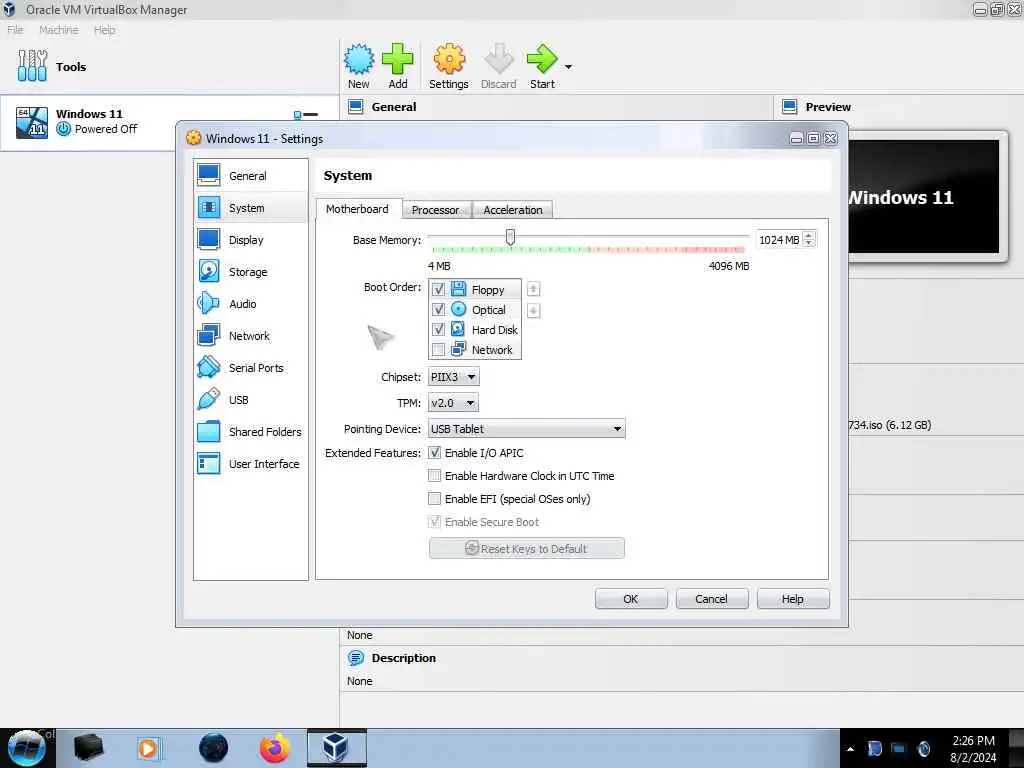1024x768 pixels.
Task: Open the TPM v2.0 dropdown
Action: click(453, 403)
